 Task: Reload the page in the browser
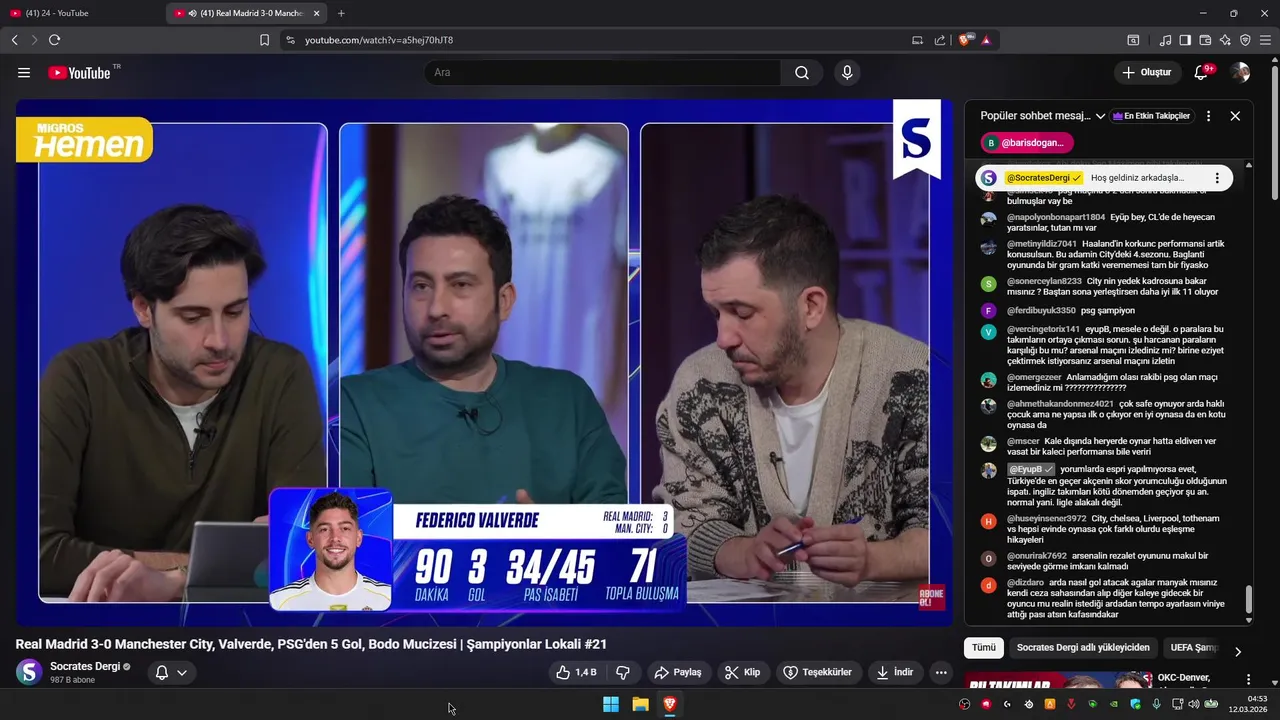54,40
